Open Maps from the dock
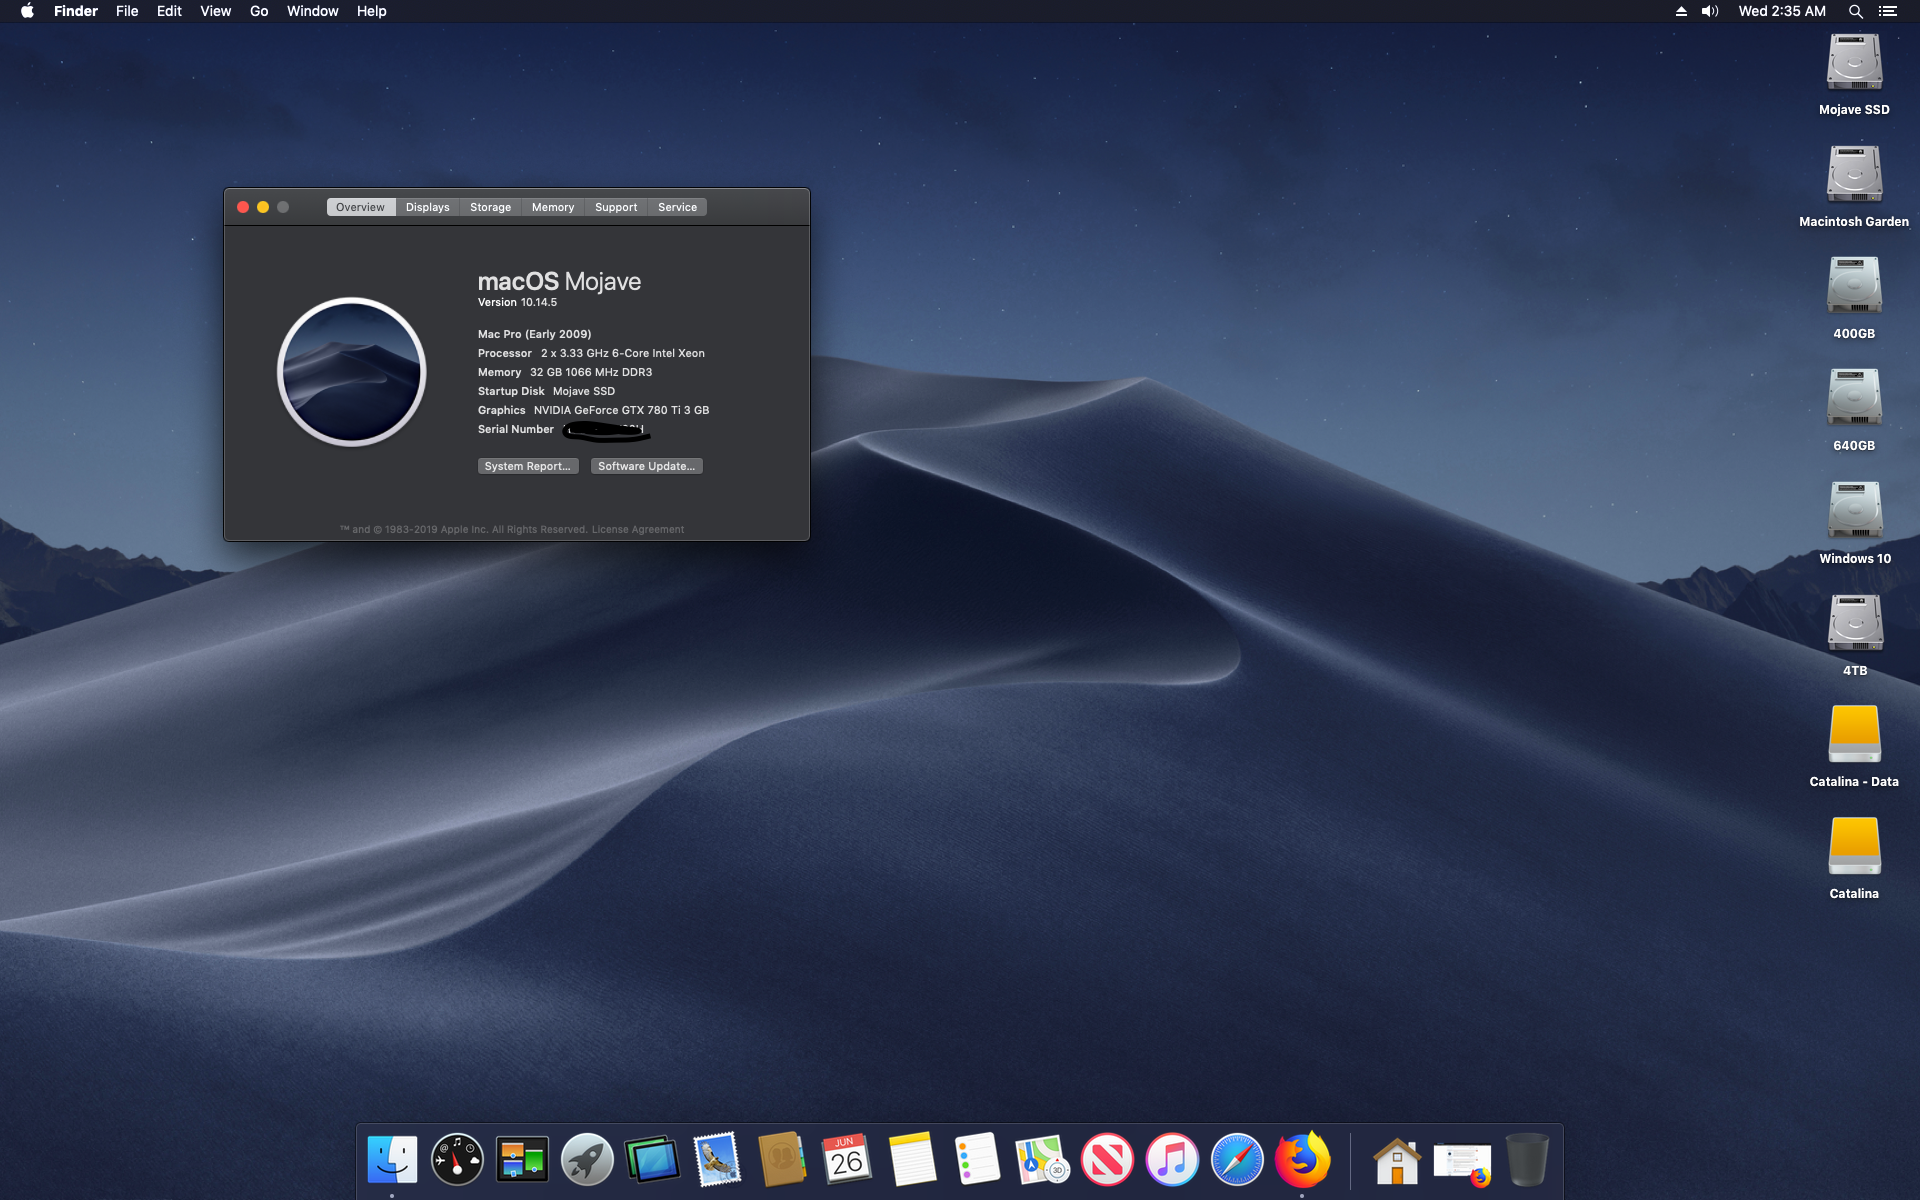This screenshot has height=1200, width=1920. [1042, 1160]
